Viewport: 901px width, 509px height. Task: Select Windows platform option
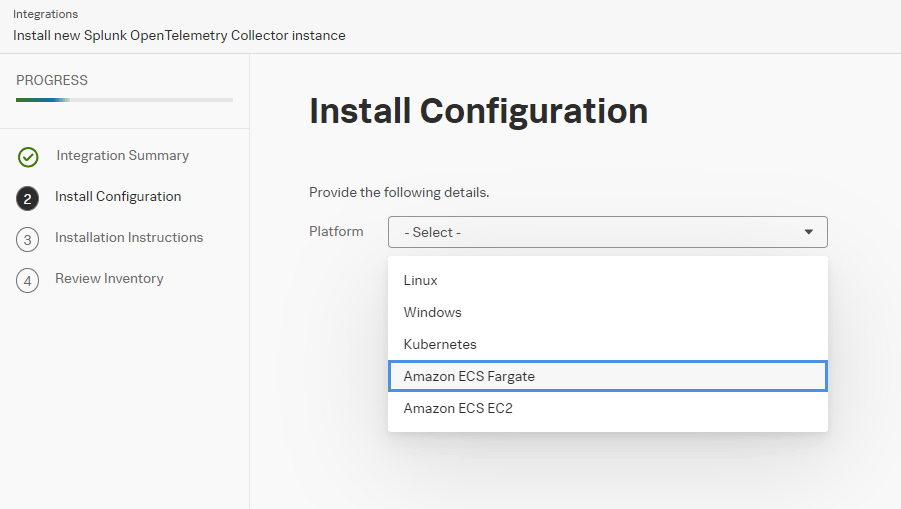[607, 313]
